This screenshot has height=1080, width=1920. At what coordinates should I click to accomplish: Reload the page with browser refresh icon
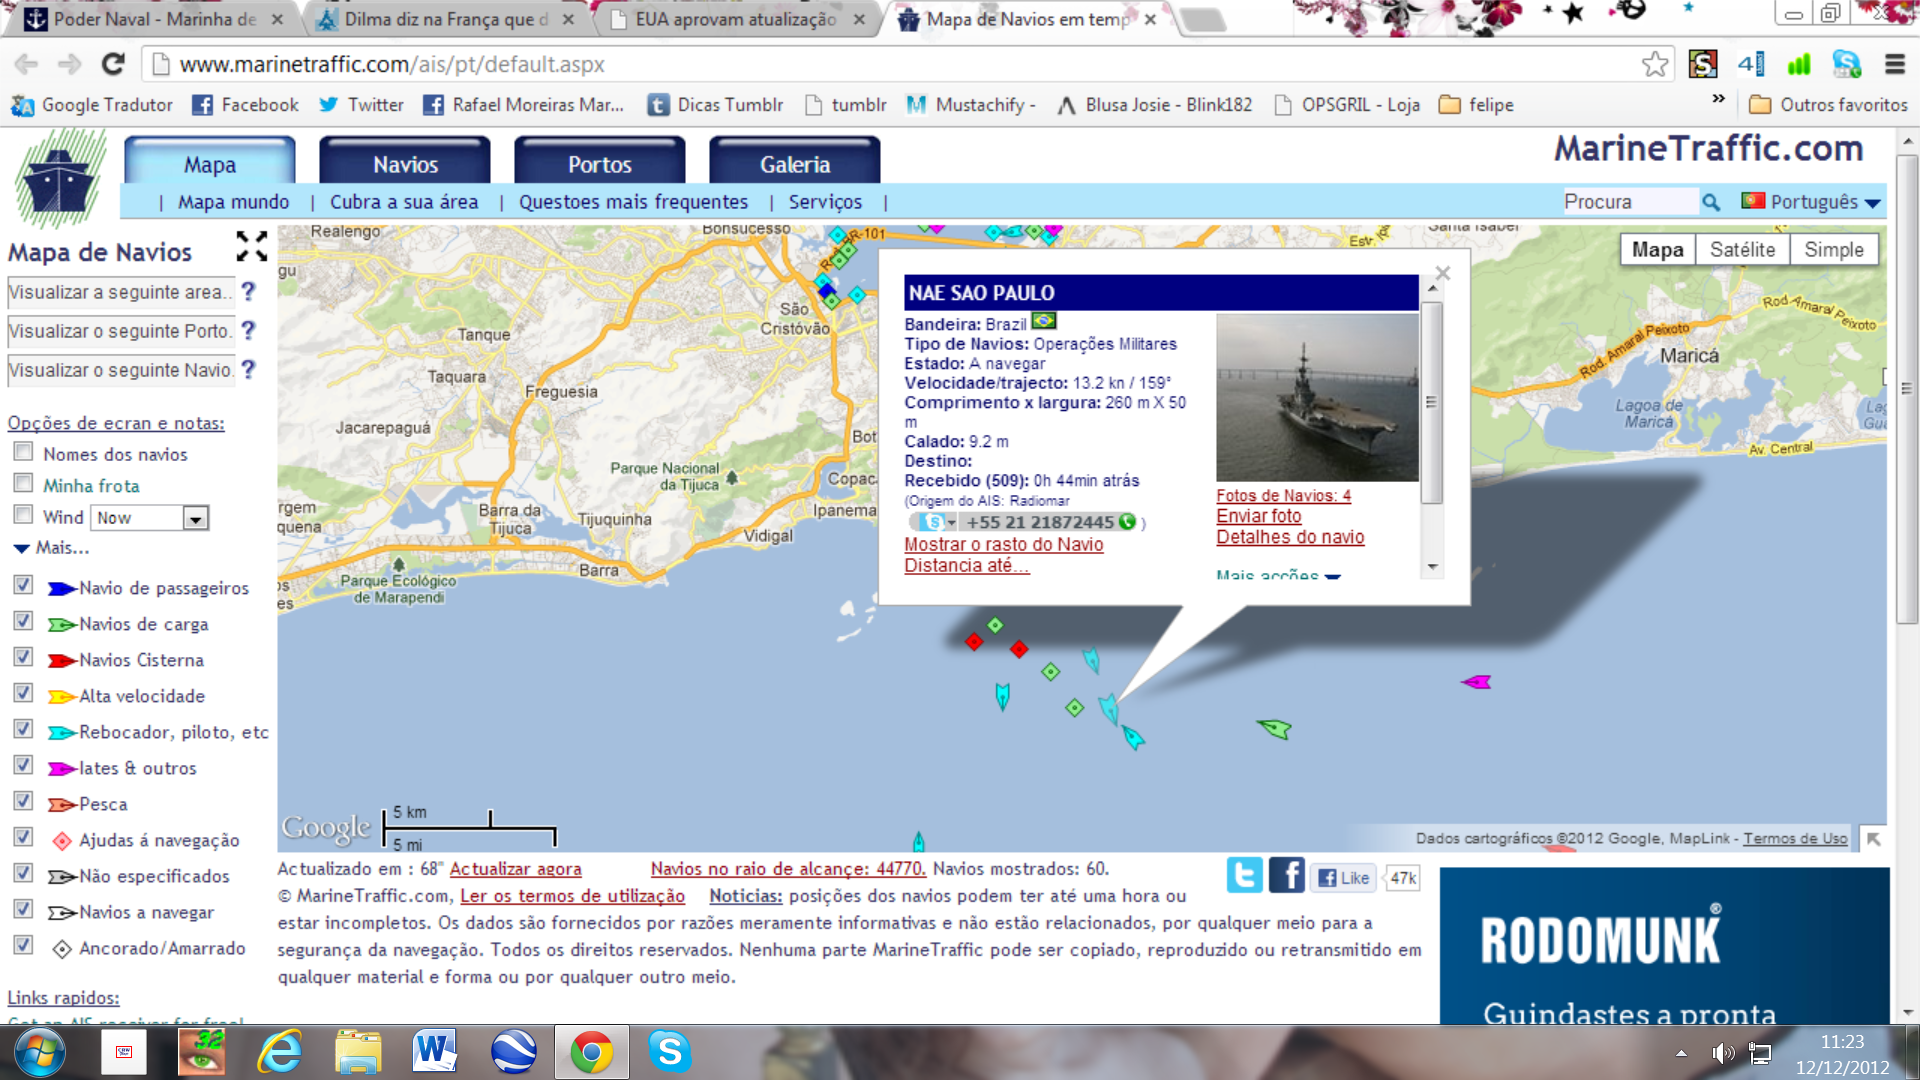113,64
